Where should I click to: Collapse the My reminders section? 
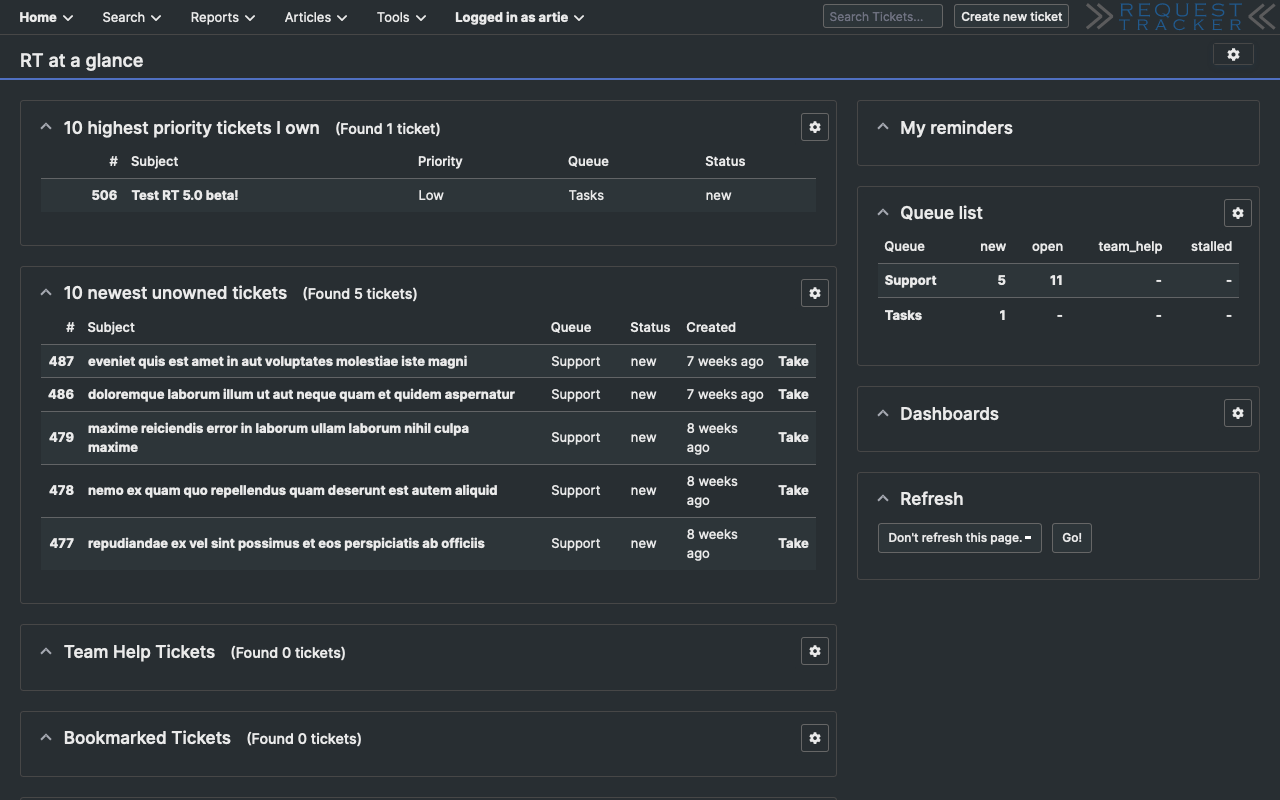point(882,126)
